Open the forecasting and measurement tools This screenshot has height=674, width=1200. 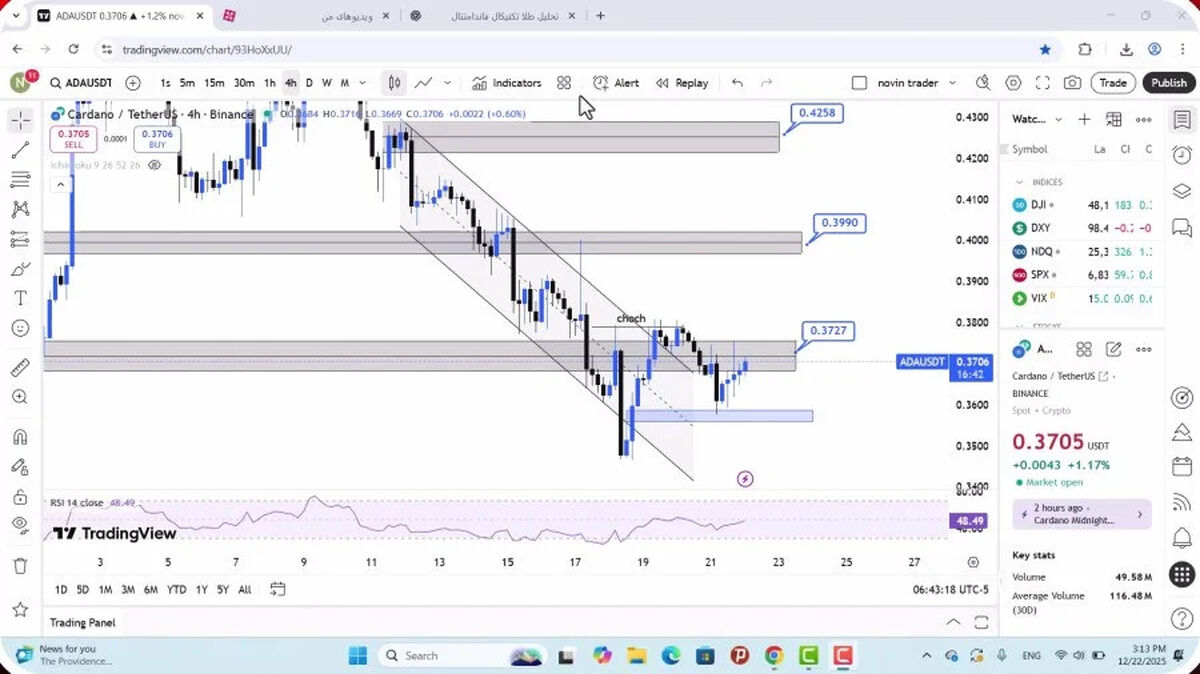[20, 239]
